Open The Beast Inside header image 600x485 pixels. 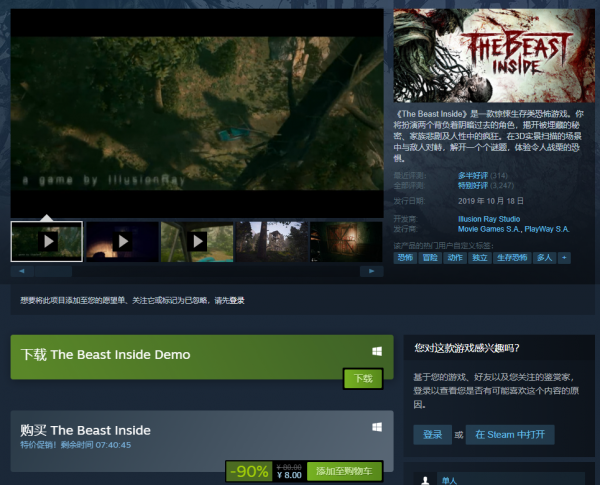click(494, 56)
